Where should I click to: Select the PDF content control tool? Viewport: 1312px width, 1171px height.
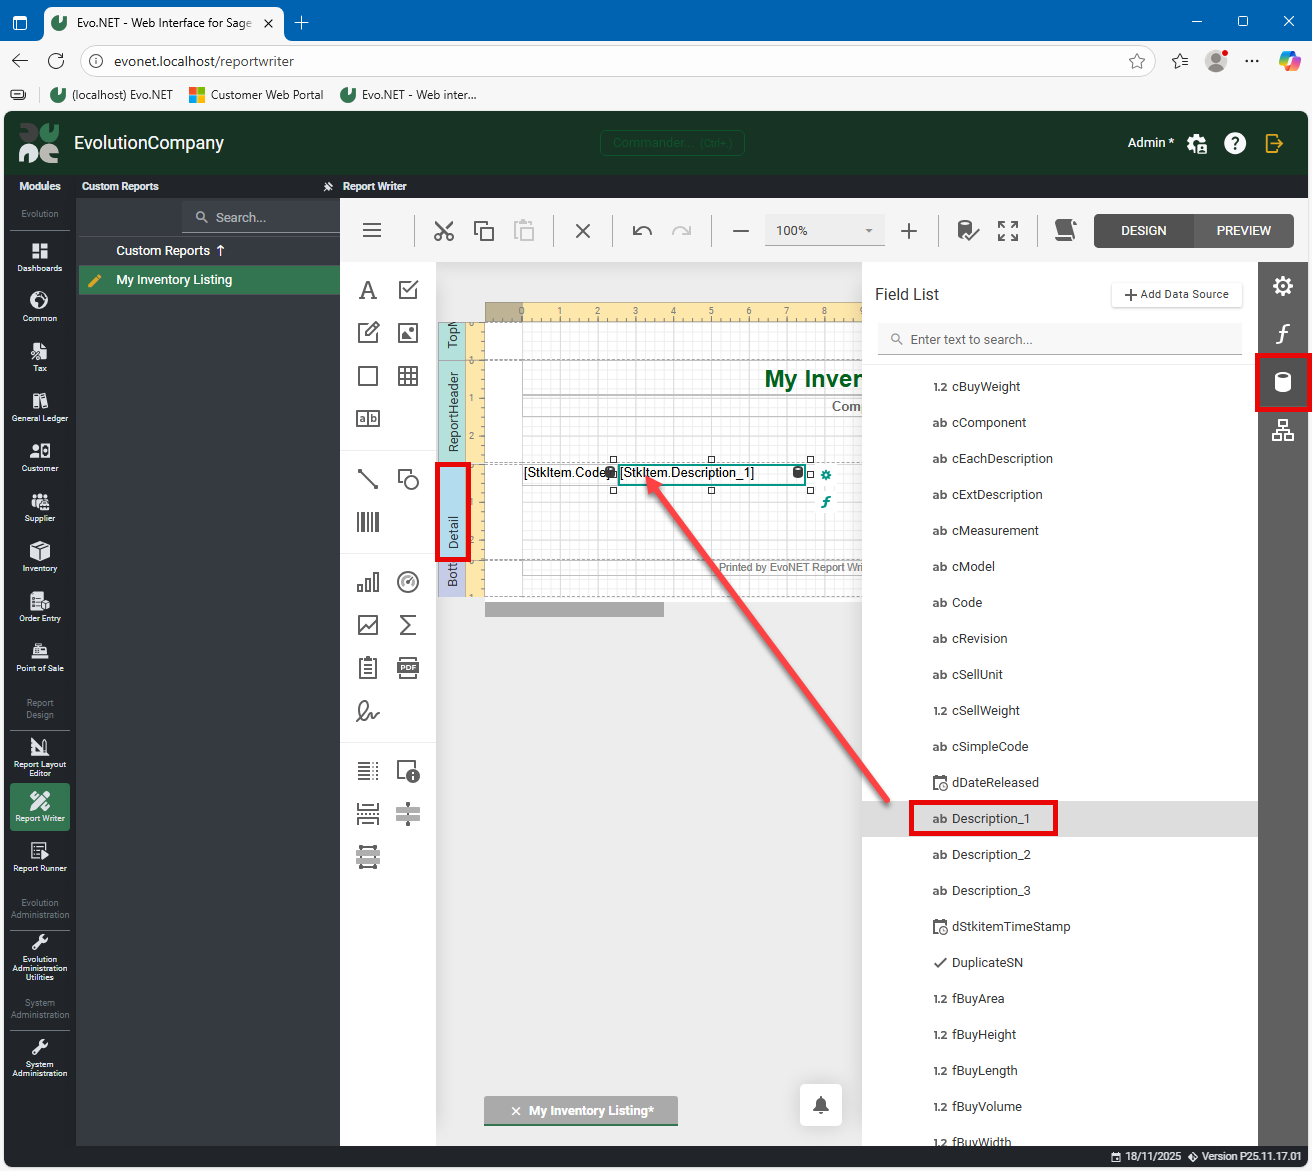coord(408,668)
